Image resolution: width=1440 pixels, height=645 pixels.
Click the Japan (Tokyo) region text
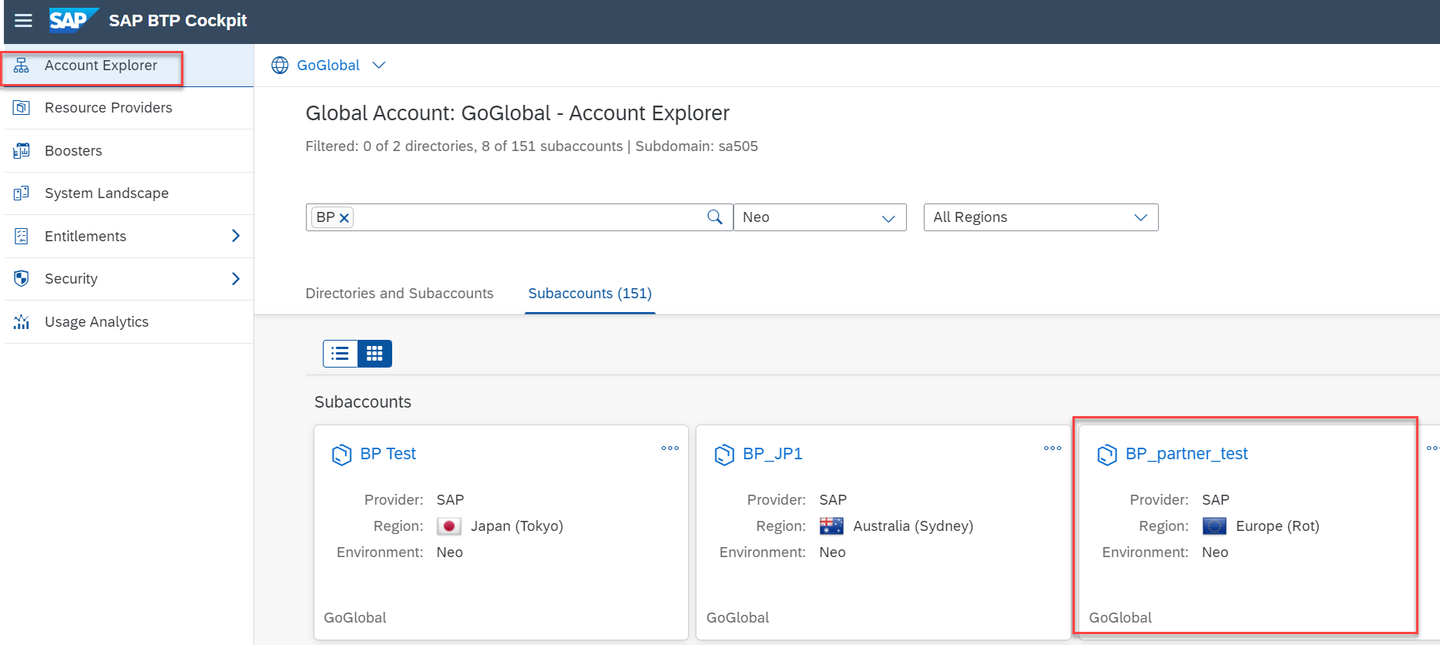(517, 526)
